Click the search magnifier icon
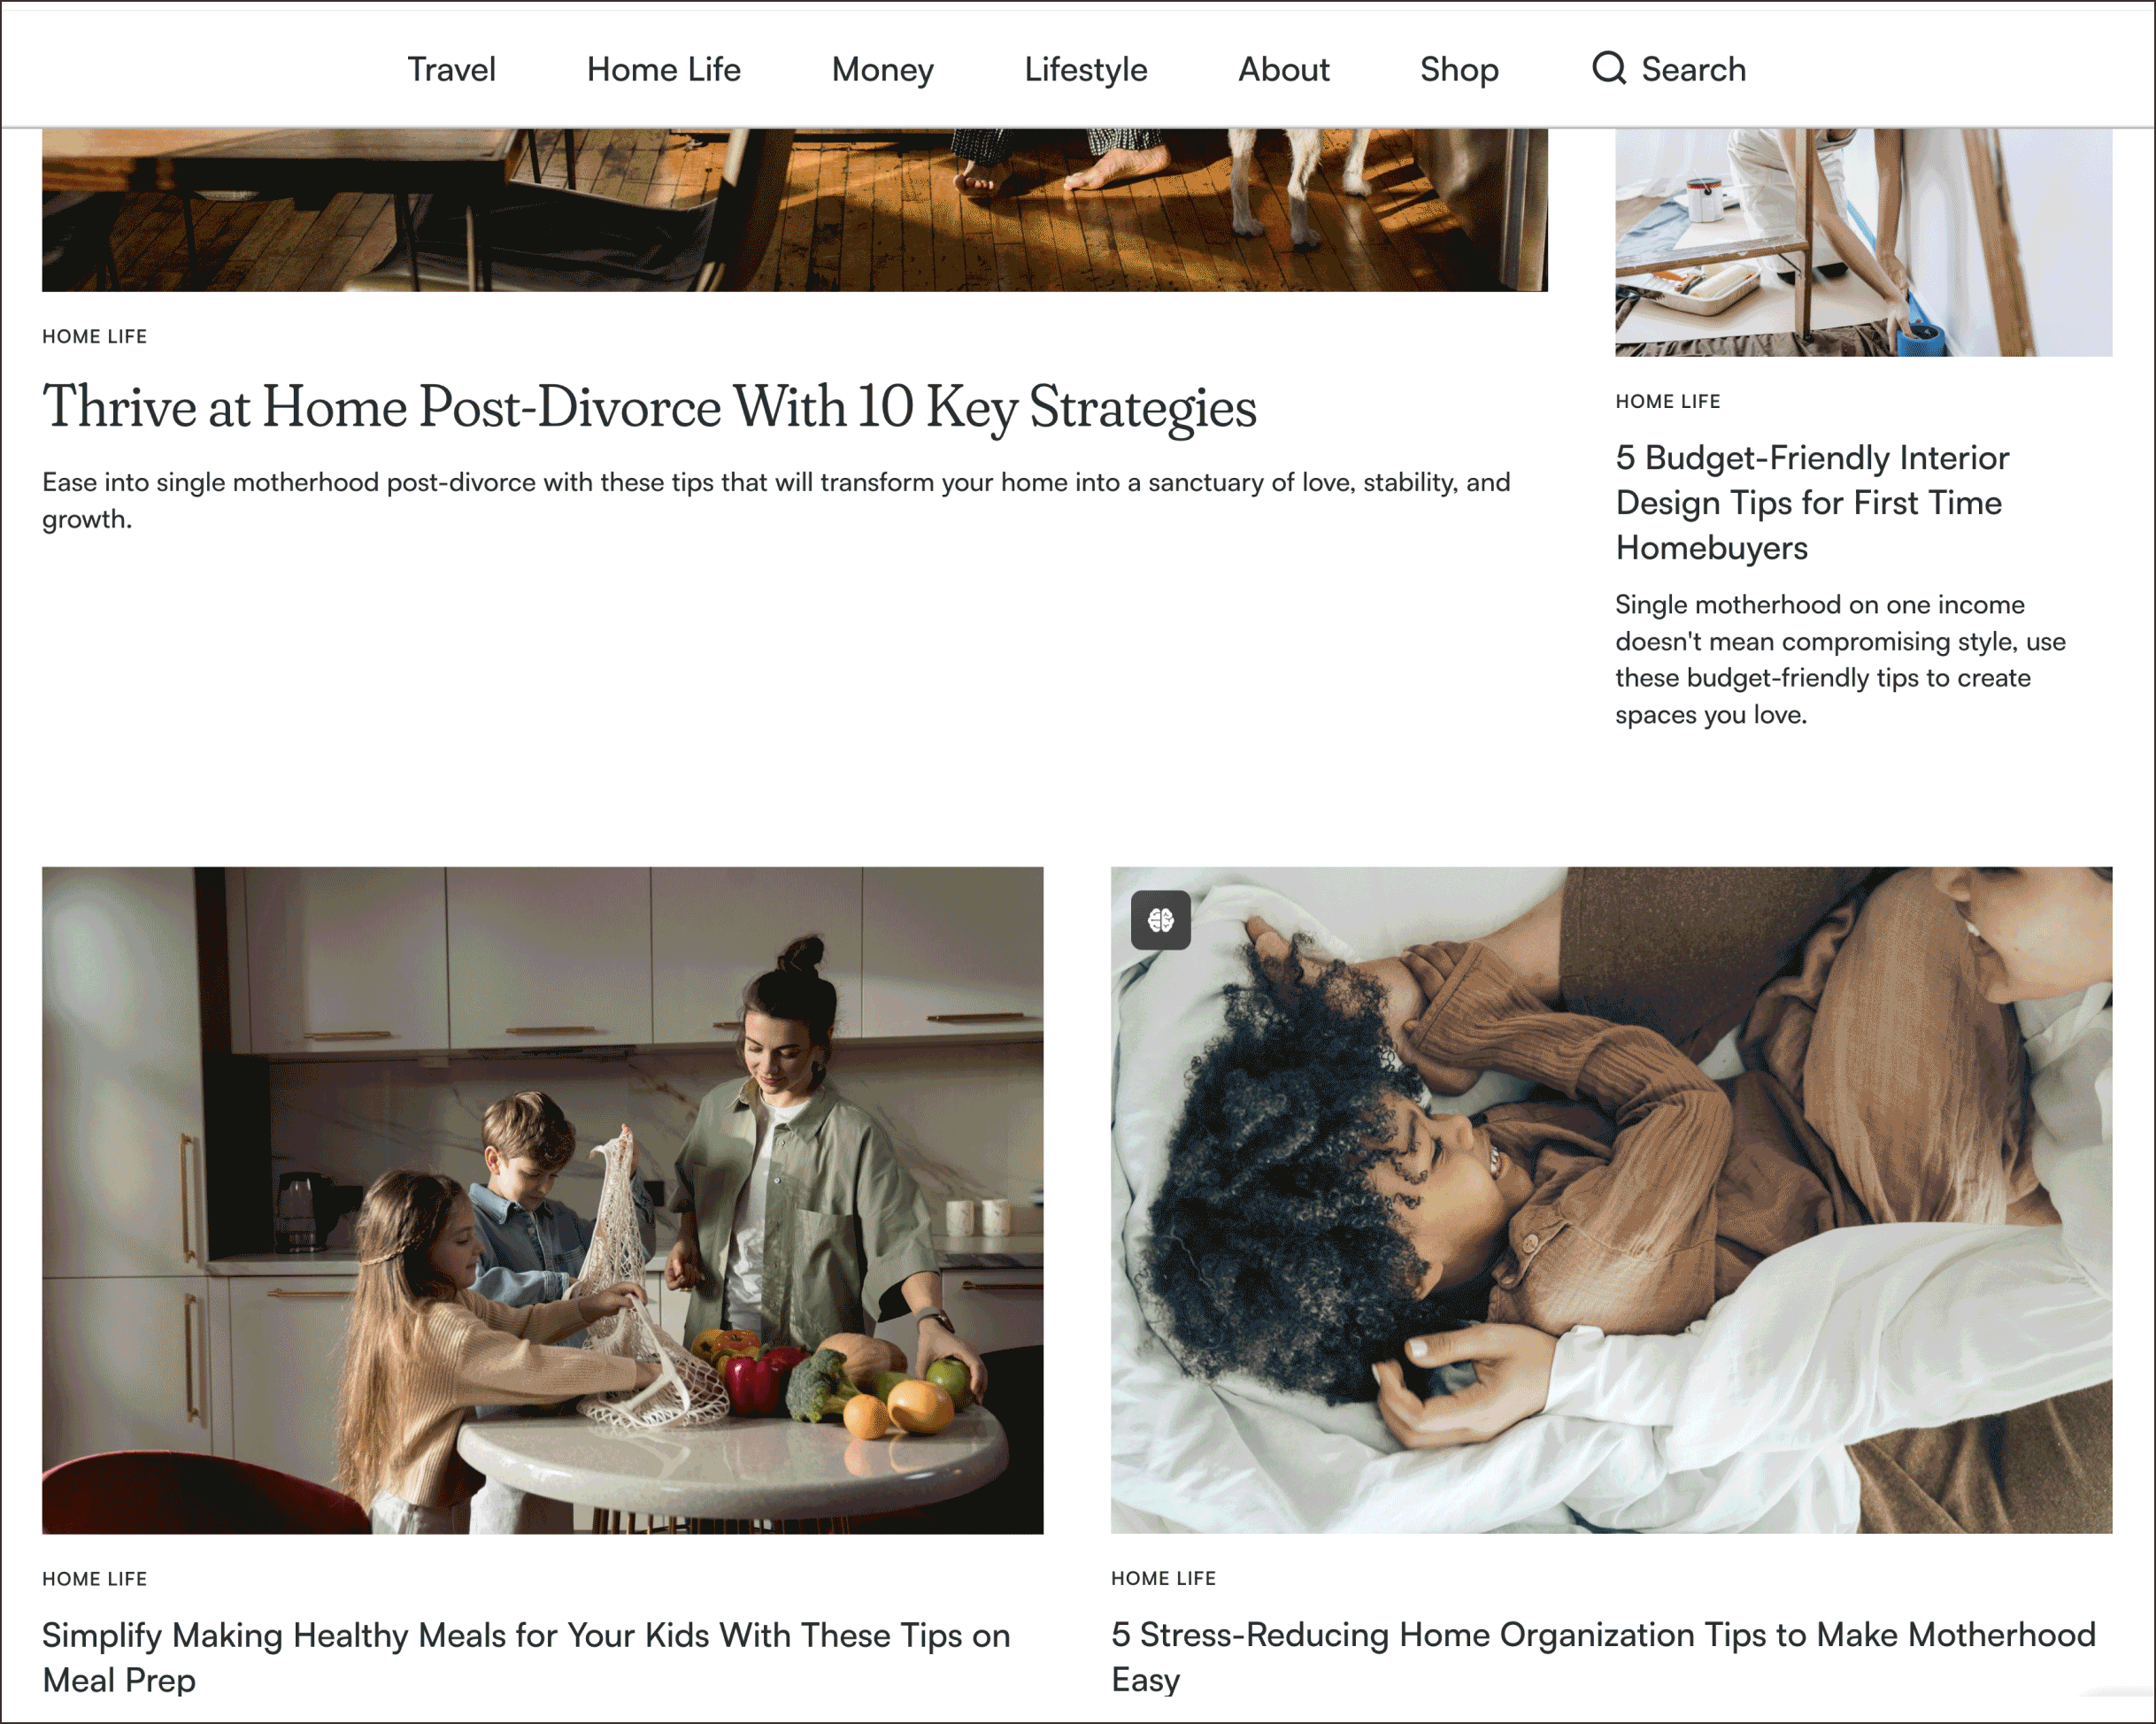 1609,68
